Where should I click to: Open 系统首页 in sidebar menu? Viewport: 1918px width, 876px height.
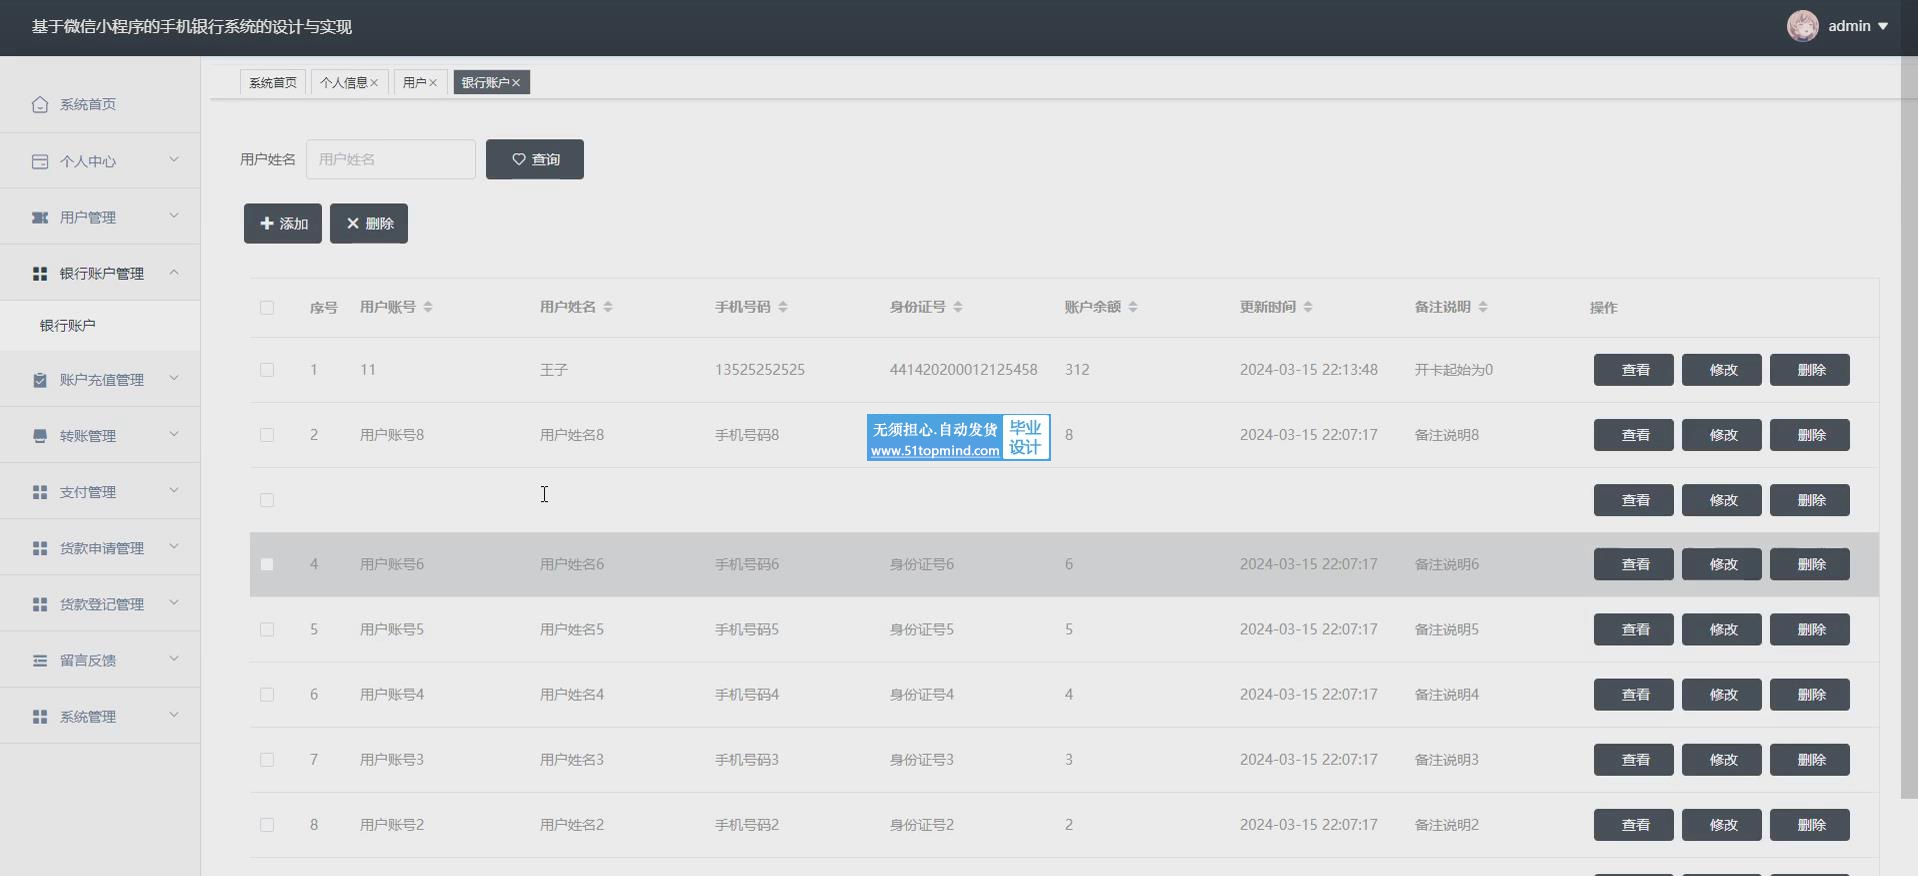tap(100, 104)
